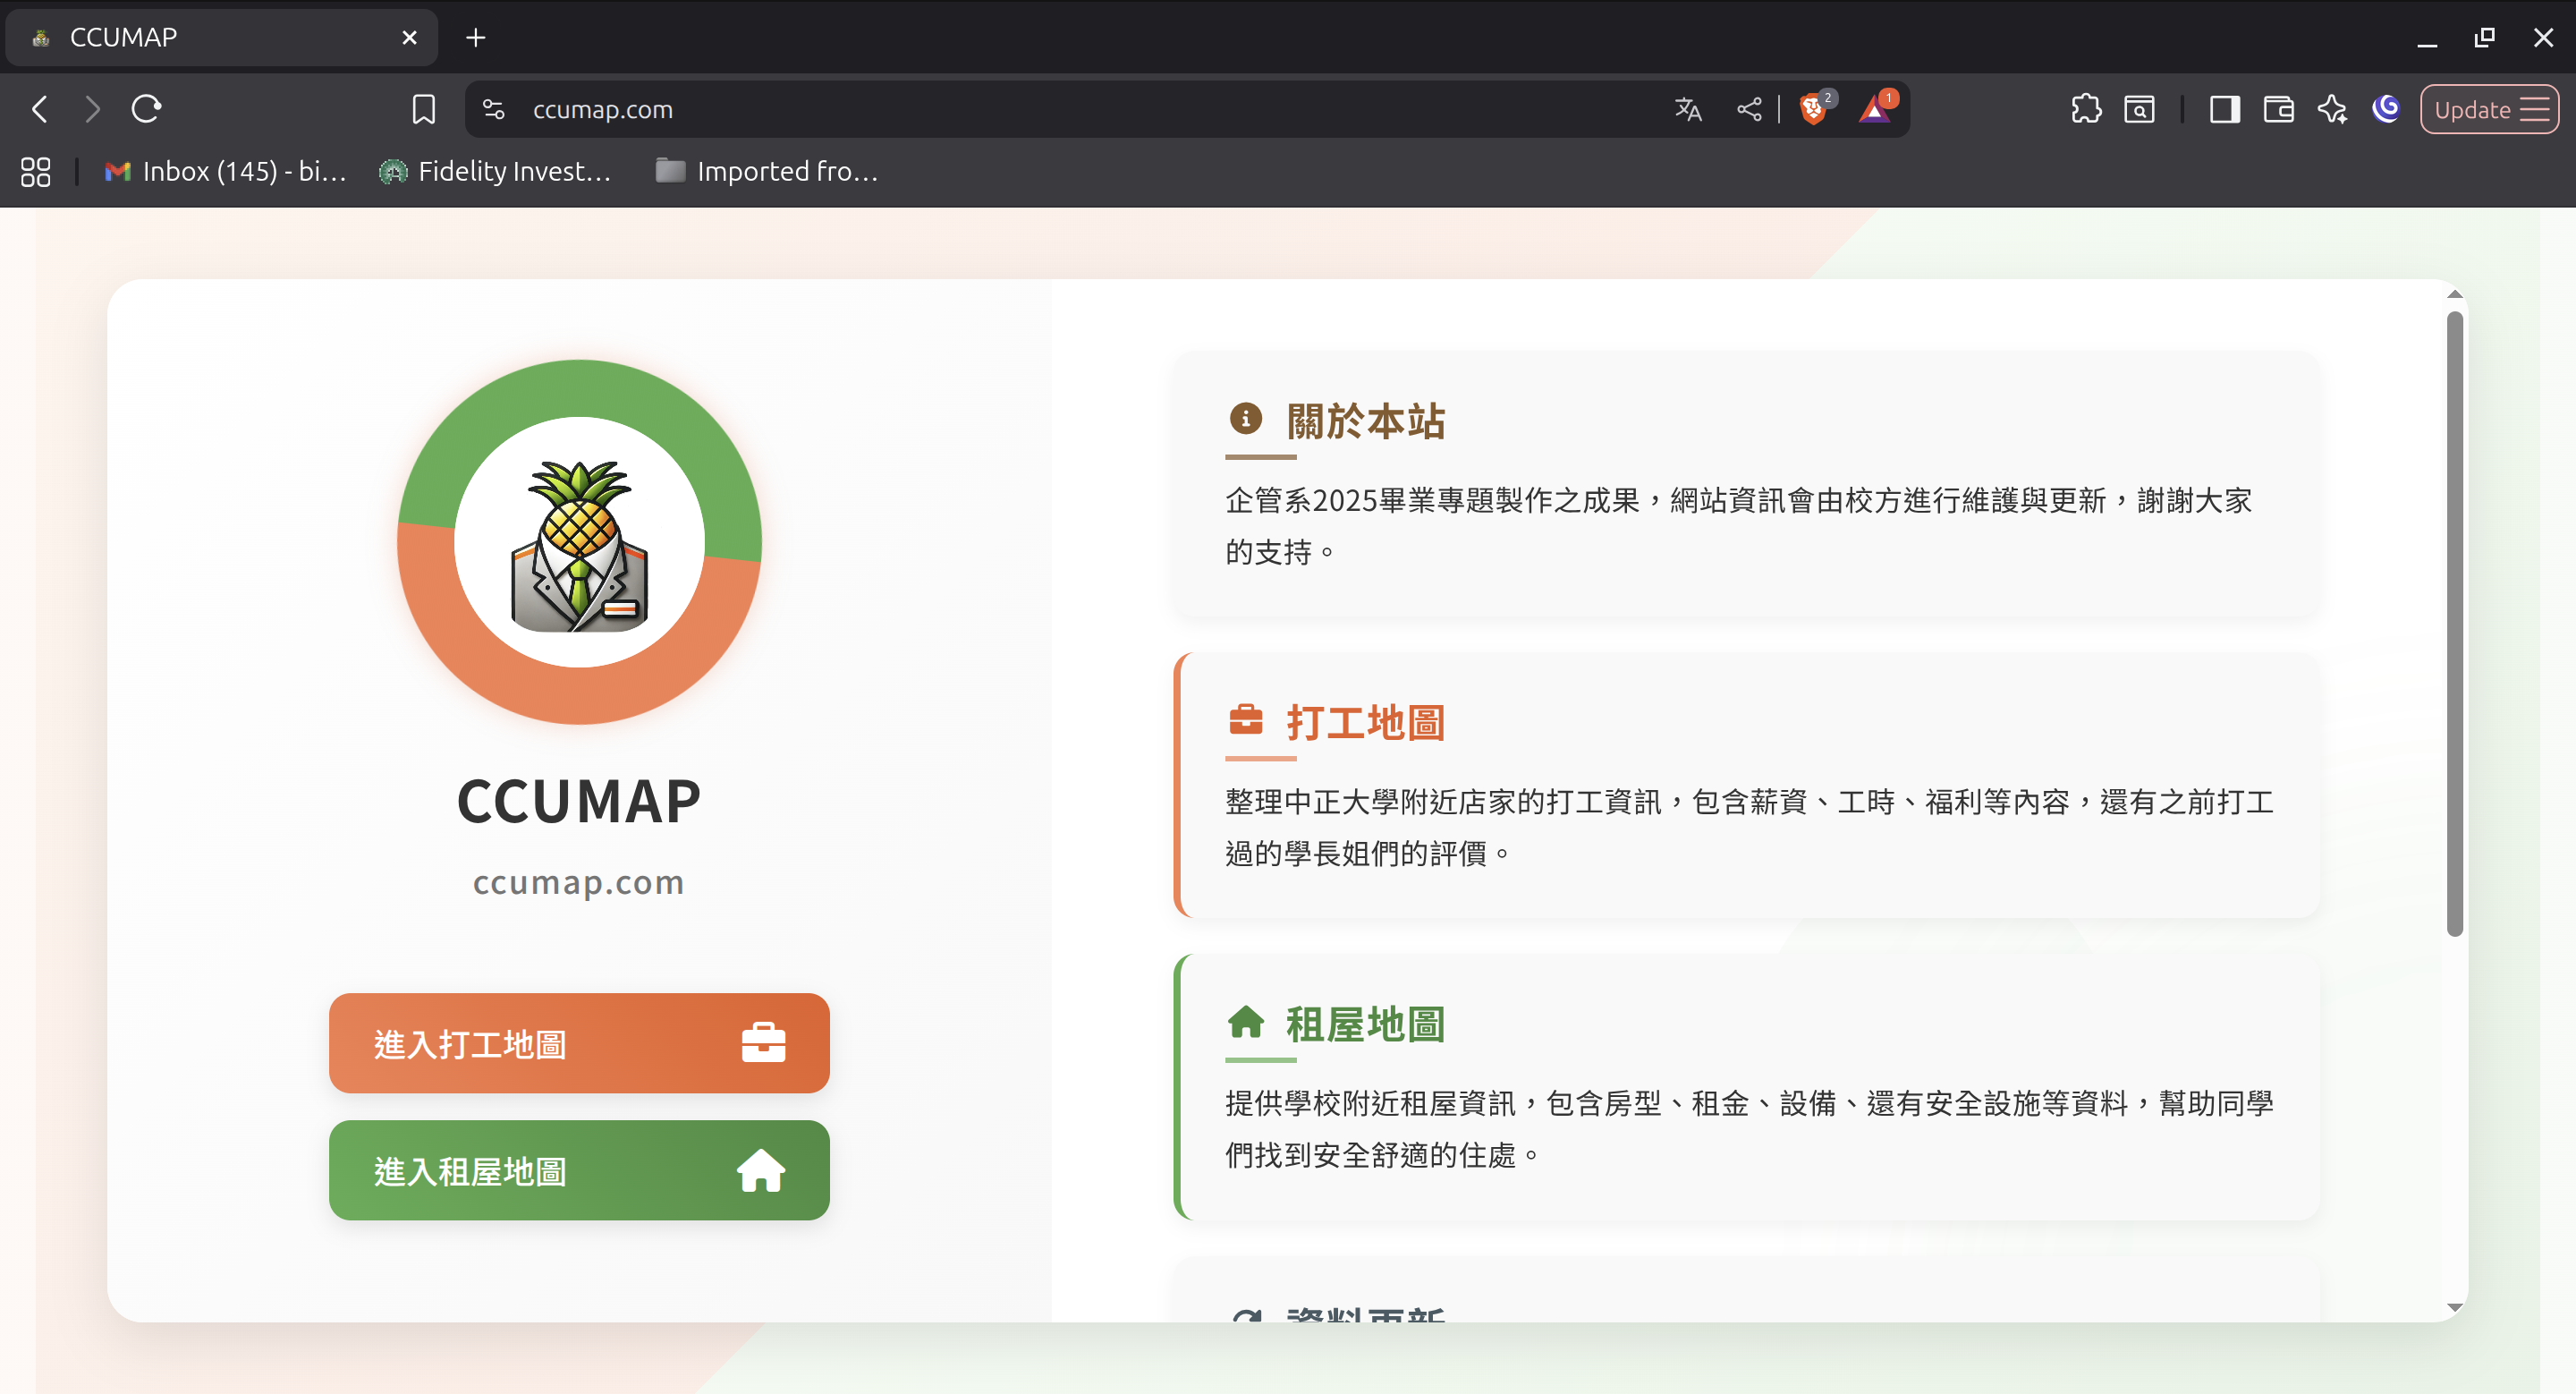2576x1394 pixels.
Task: Click 進入打工地圖 orange button
Action: (x=578, y=1043)
